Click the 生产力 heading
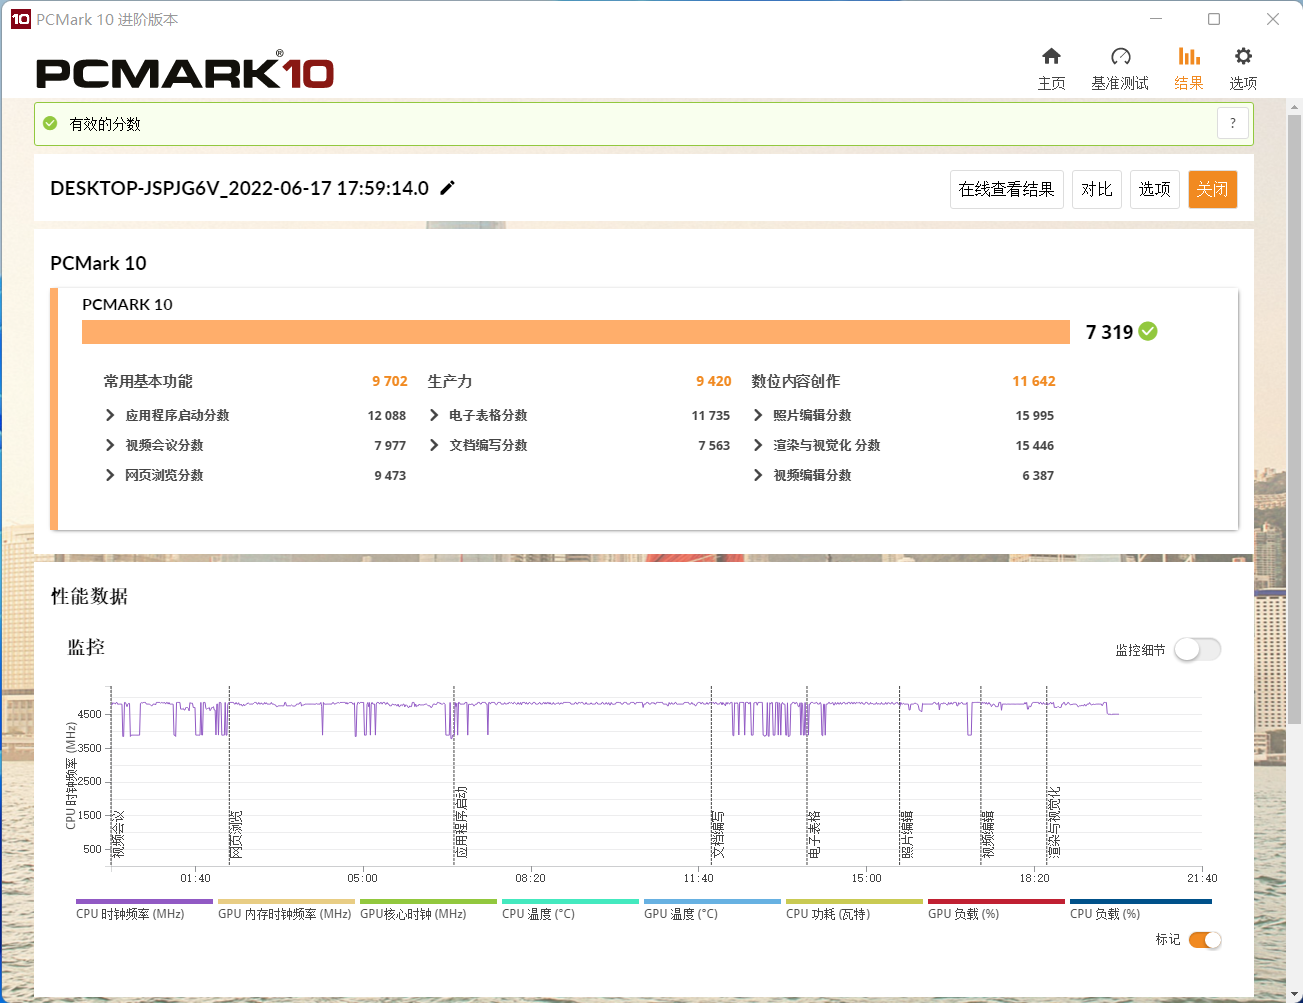This screenshot has width=1303, height=1003. [450, 381]
